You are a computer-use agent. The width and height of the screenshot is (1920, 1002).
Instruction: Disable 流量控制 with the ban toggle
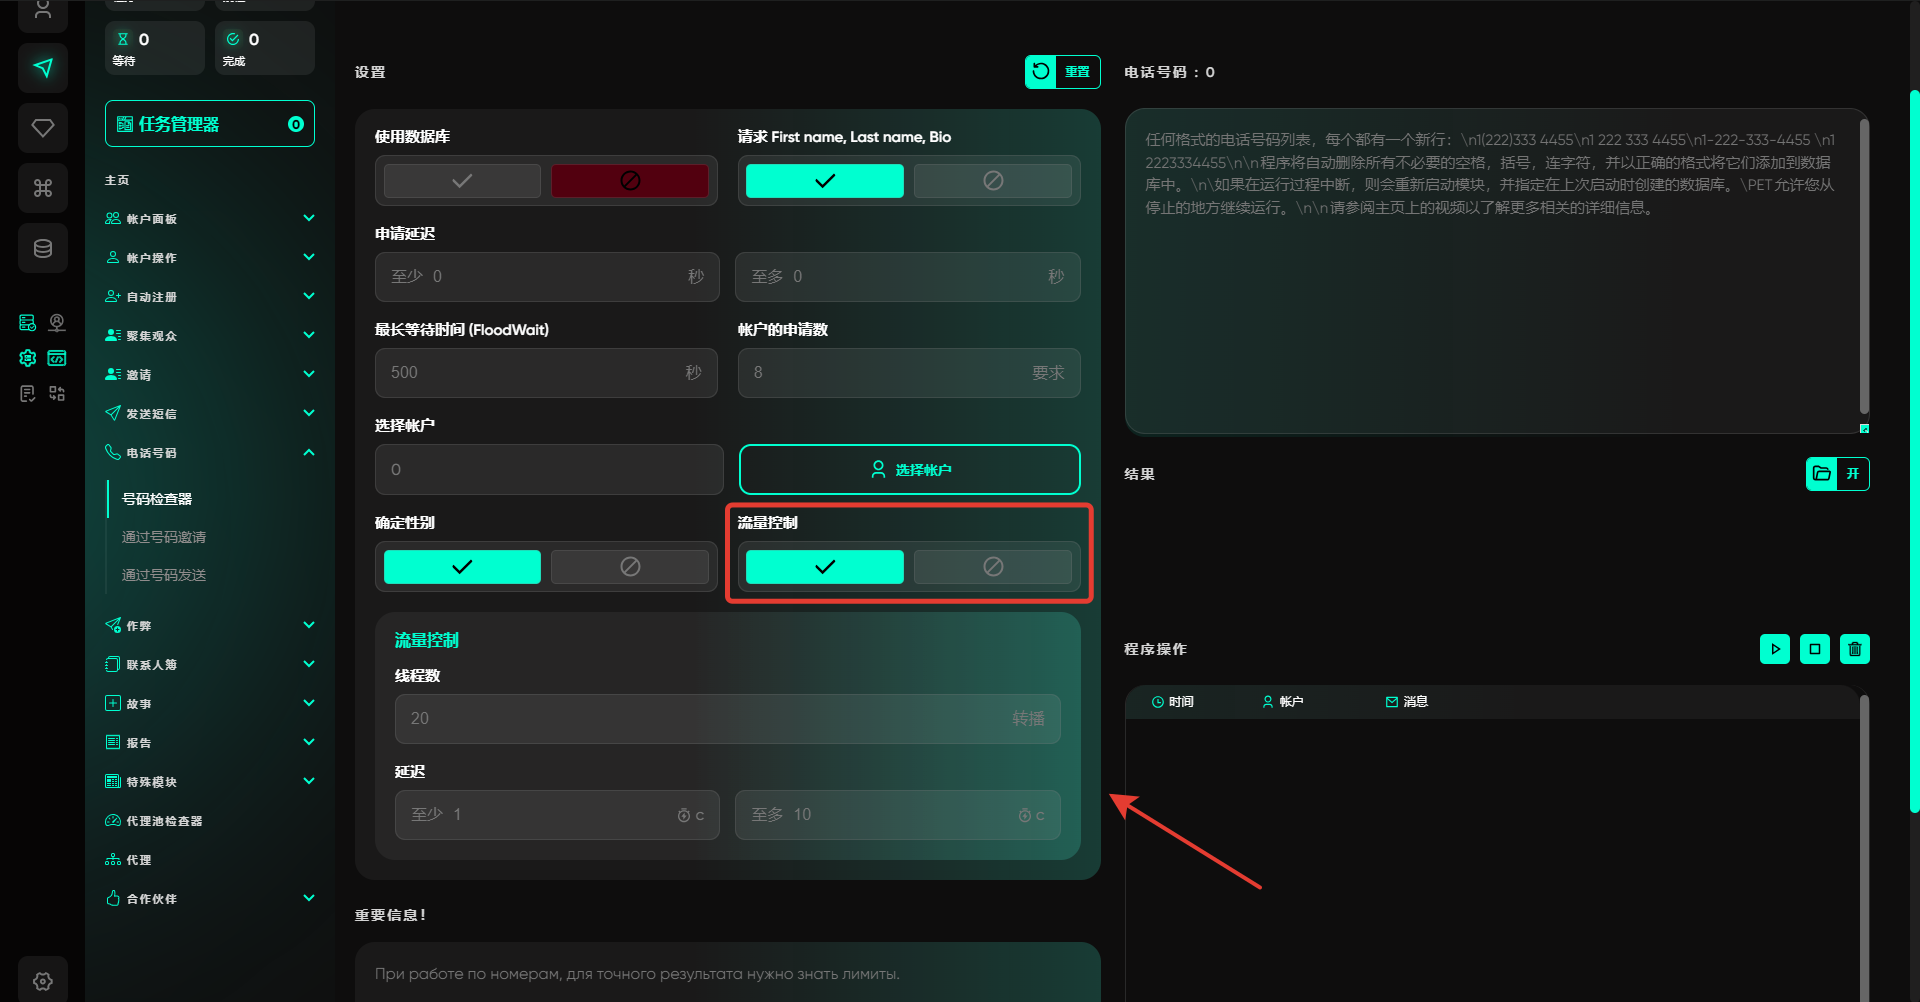(992, 567)
